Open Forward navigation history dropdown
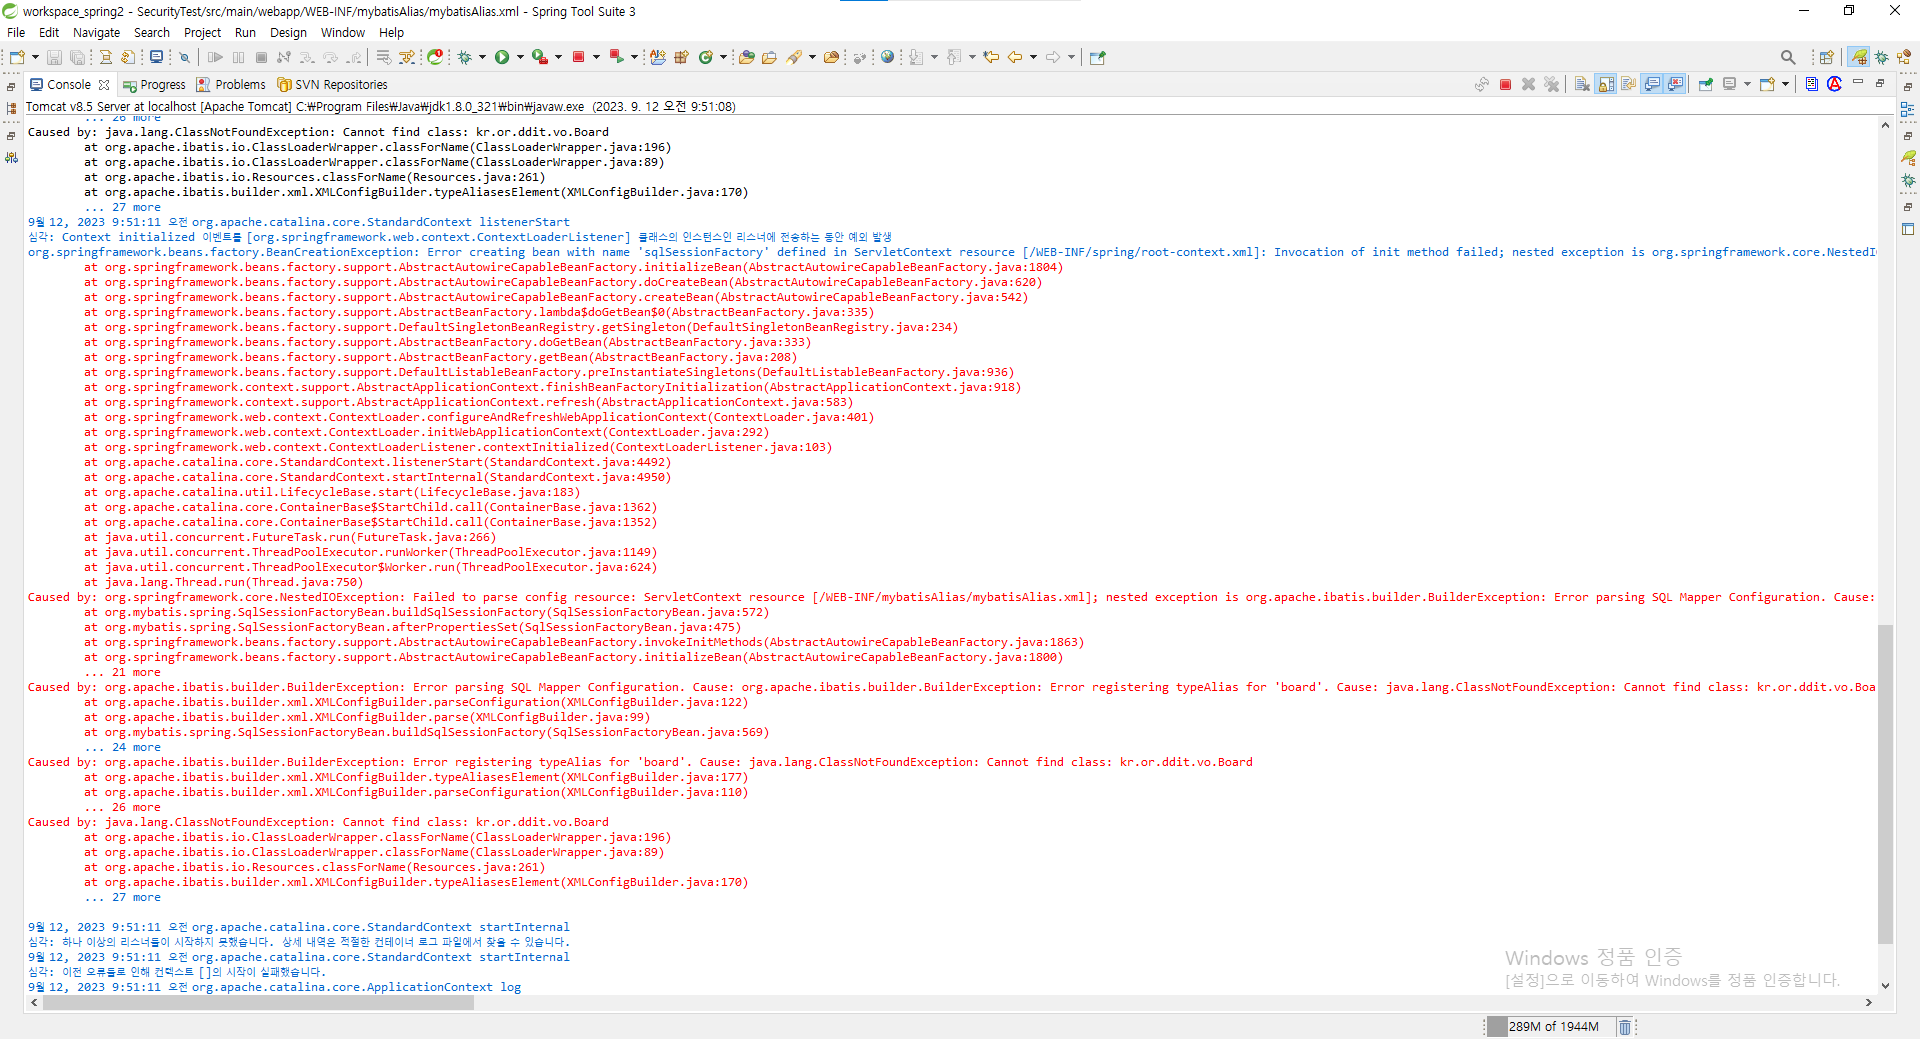 pos(1071,57)
